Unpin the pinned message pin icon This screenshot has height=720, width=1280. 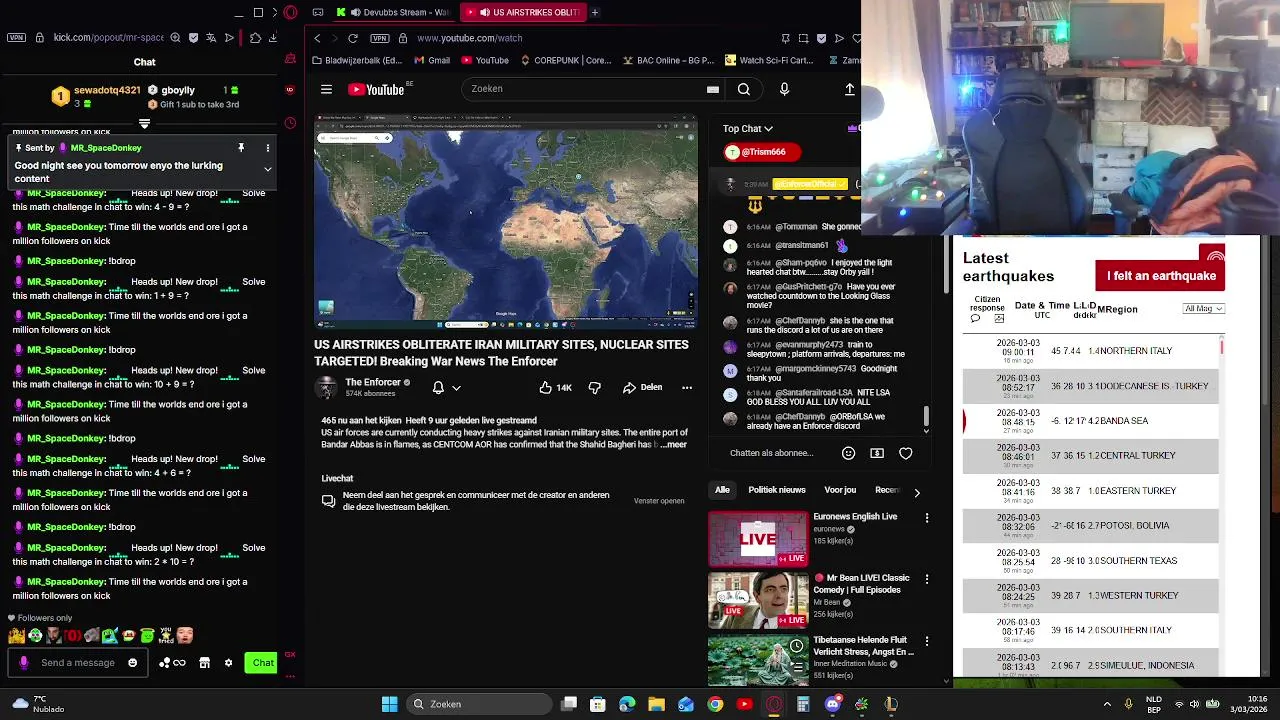241,148
